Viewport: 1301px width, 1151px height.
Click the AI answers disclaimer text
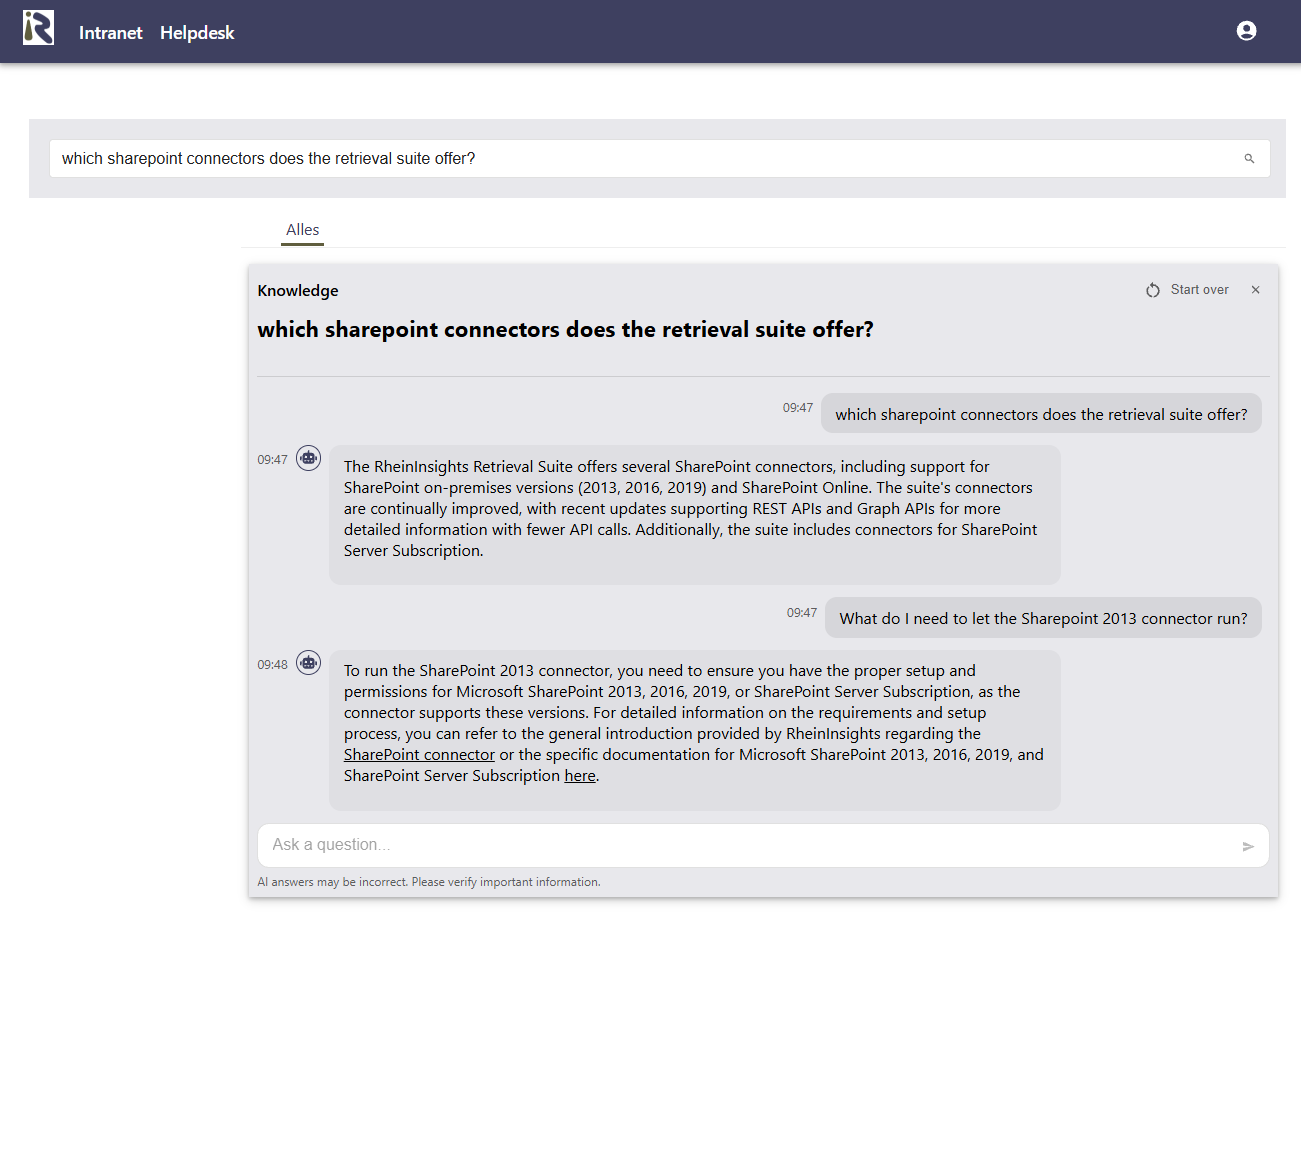point(429,882)
